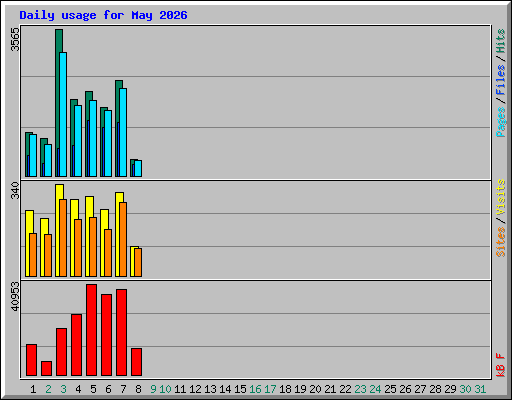Click the cyan files bar for day 7
Screen dimensions: 512x400
[123, 132]
